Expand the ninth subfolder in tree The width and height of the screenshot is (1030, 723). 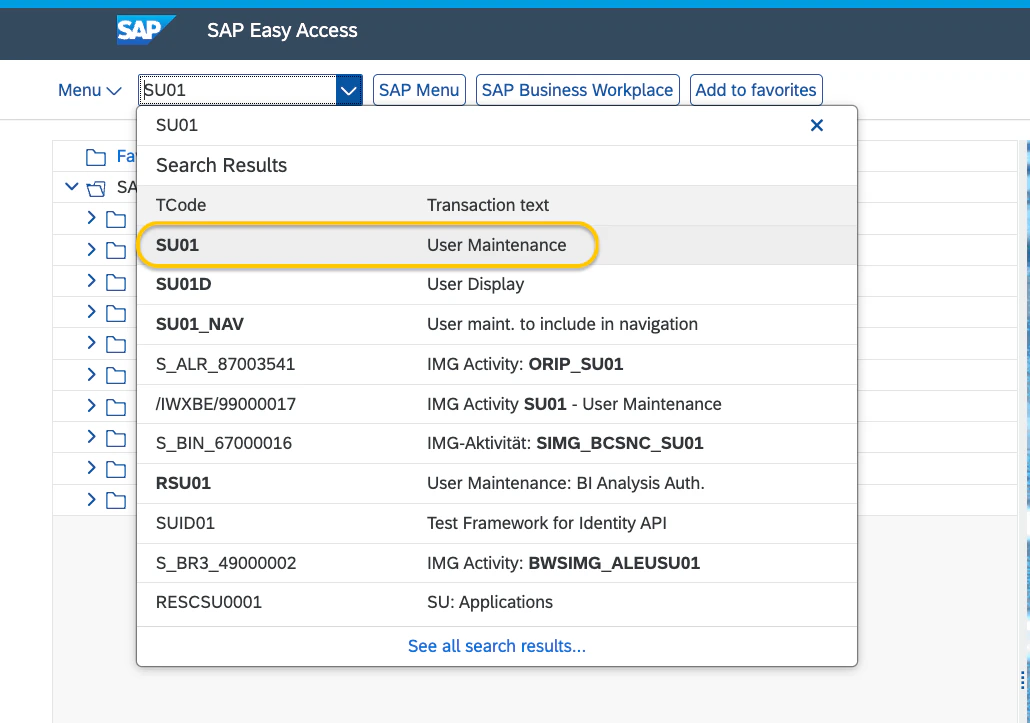[91, 468]
